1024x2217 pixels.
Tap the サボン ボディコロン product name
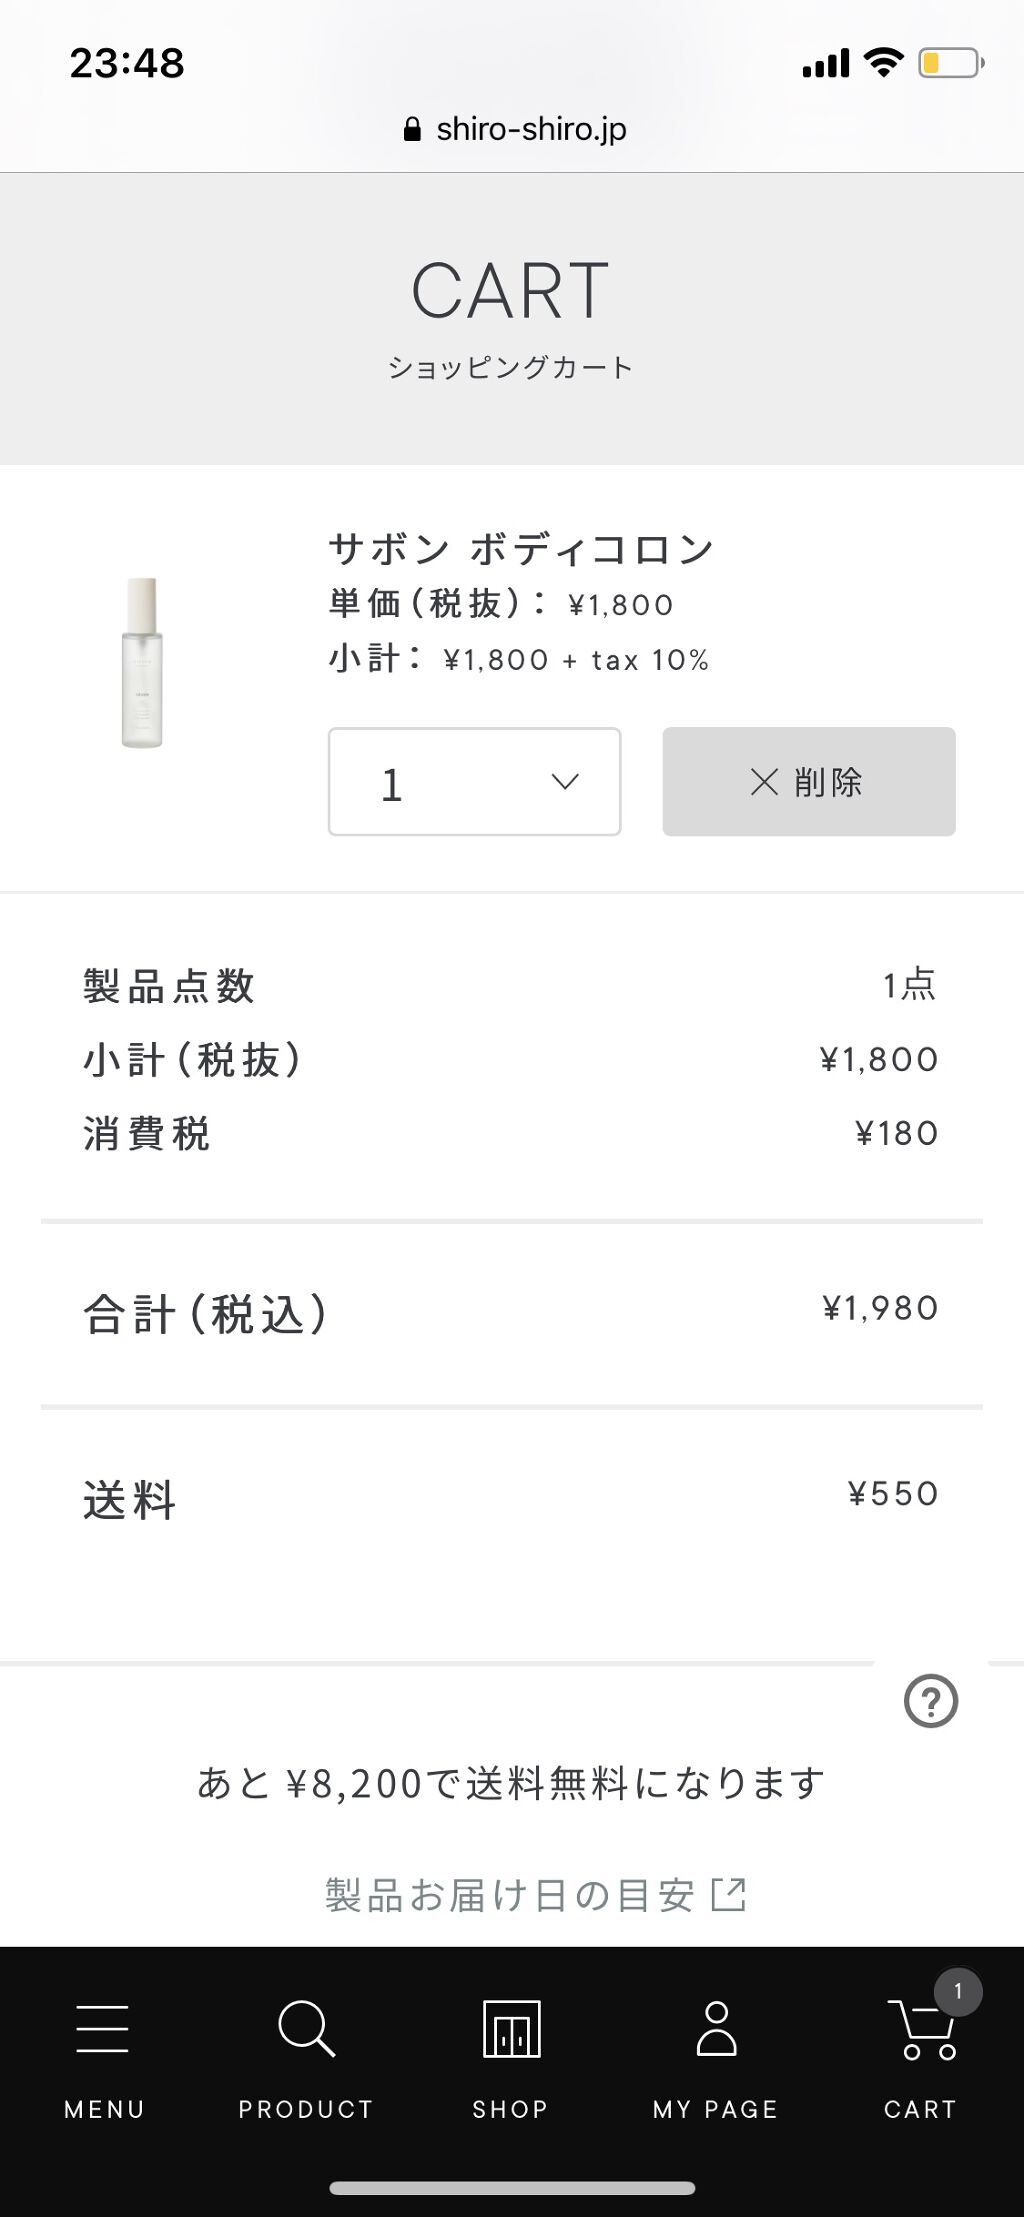(521, 549)
